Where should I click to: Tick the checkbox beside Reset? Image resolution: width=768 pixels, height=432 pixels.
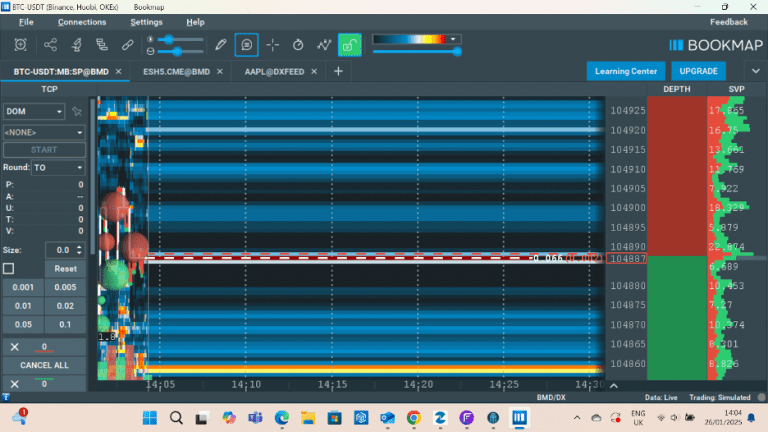[8, 268]
